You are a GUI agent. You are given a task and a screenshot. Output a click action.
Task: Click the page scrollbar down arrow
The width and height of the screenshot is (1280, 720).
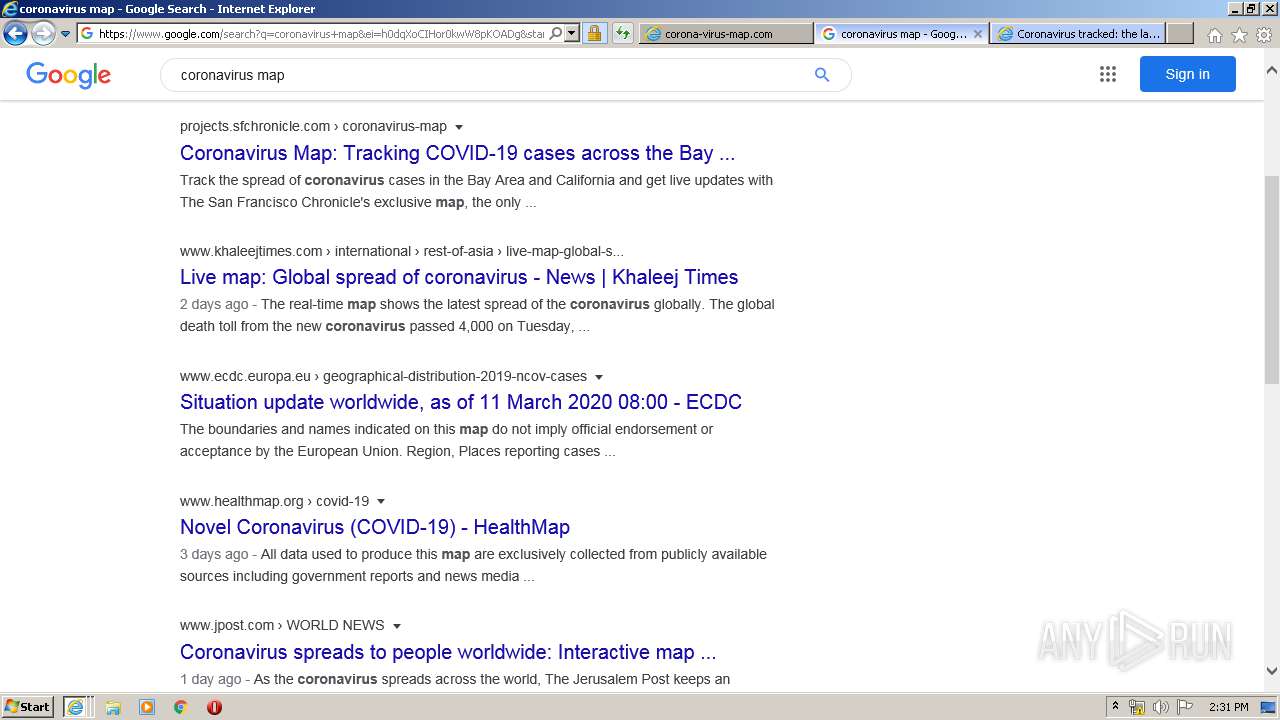[1271, 671]
